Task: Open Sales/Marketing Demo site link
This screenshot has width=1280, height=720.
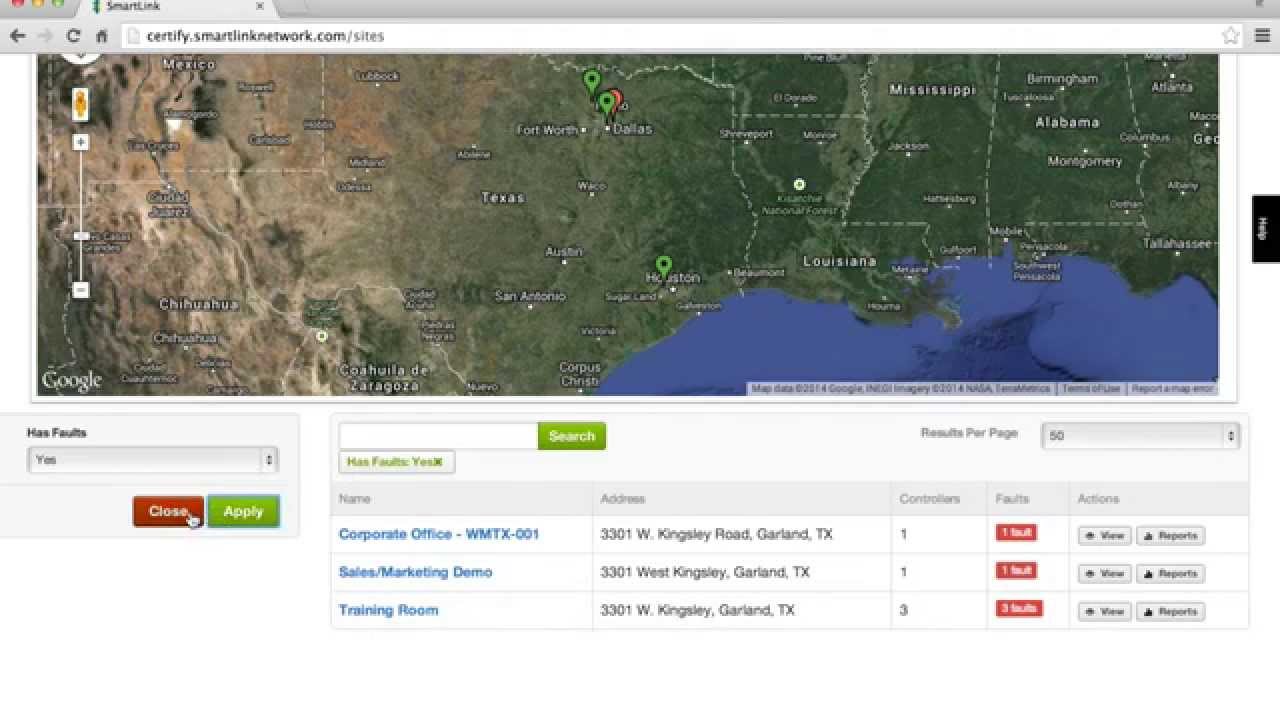Action: tap(416, 572)
